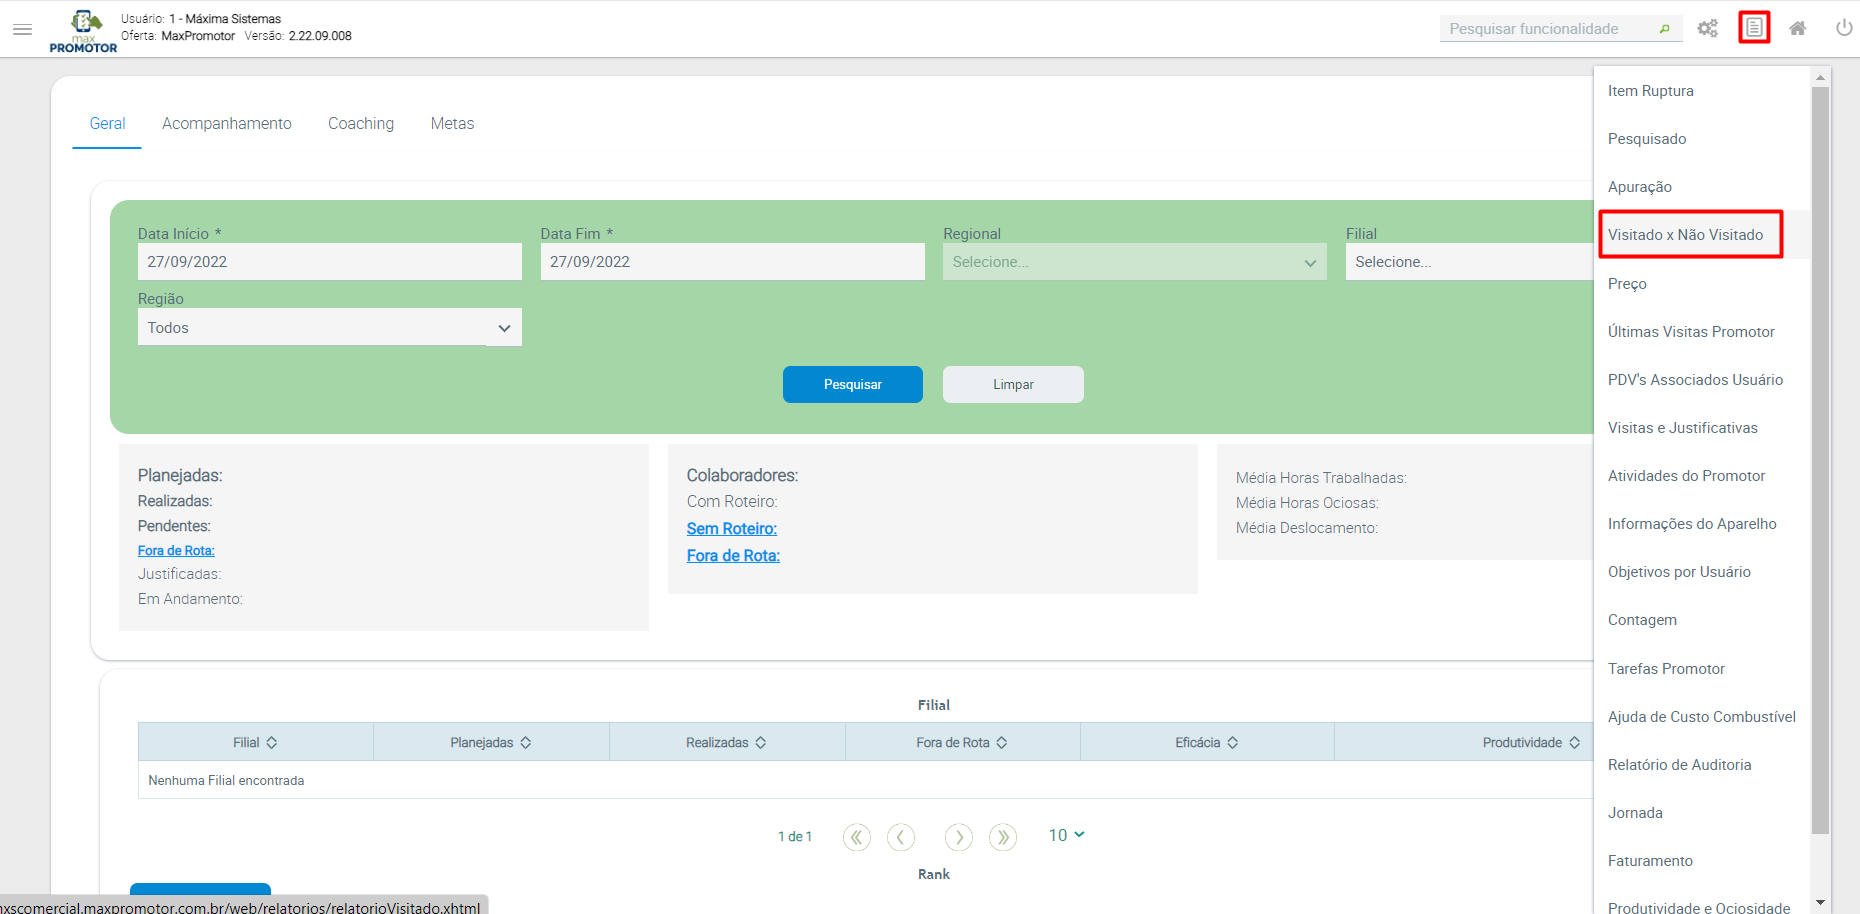Choose the Faturamento report
1860x914 pixels.
click(x=1650, y=861)
